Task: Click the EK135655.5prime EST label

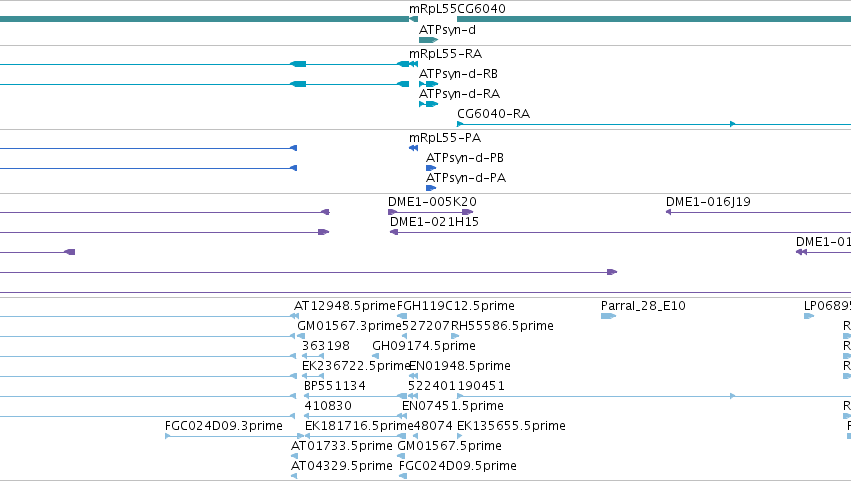Action: coord(511,426)
